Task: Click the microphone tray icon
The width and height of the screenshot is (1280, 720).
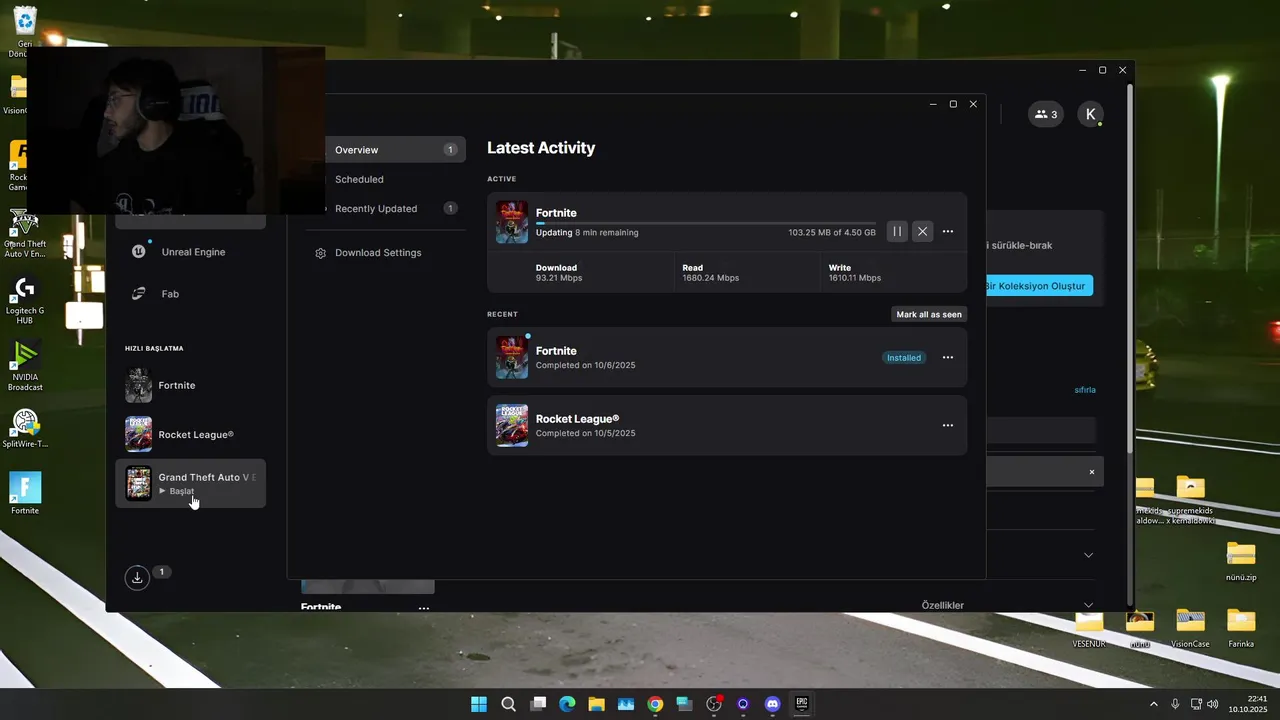Action: pos(1175,704)
